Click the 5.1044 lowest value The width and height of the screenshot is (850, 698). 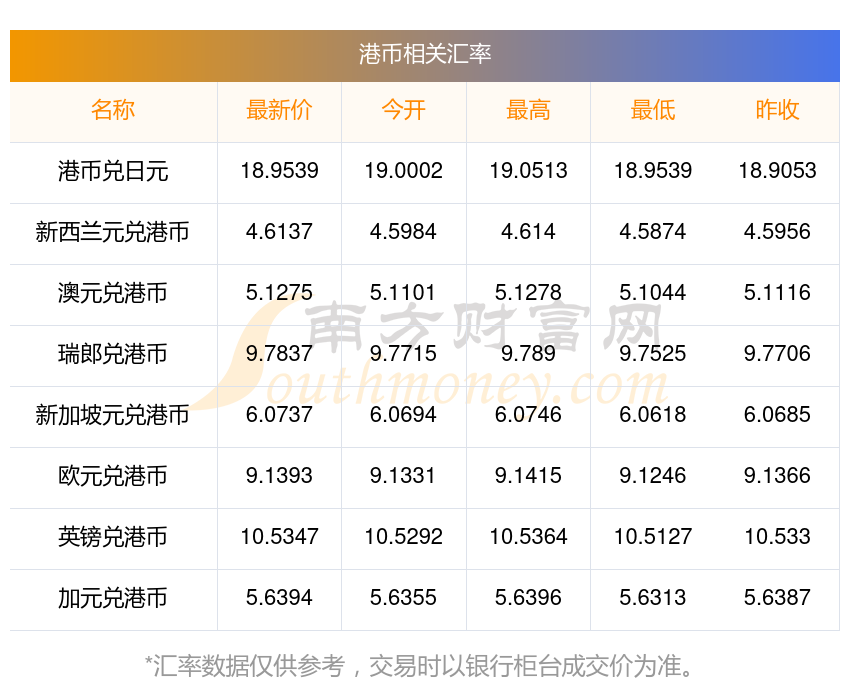653,293
